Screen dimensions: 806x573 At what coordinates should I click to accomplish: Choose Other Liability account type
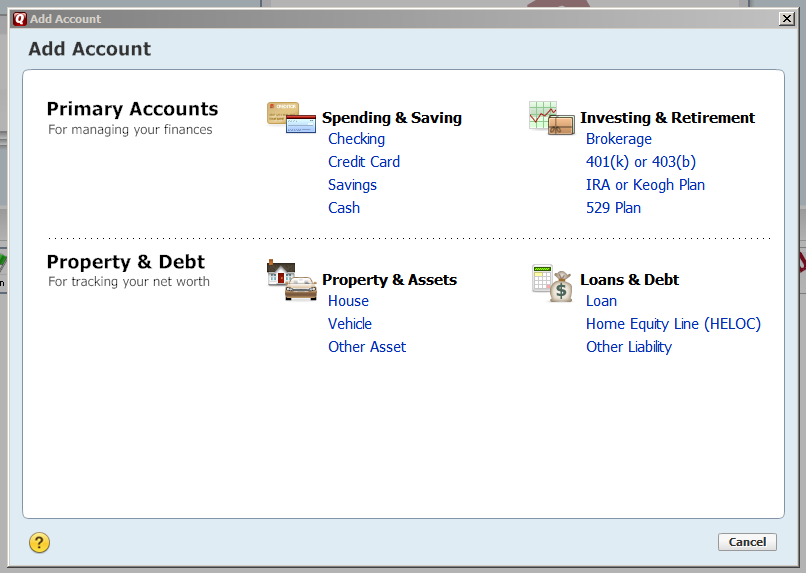[x=629, y=347]
